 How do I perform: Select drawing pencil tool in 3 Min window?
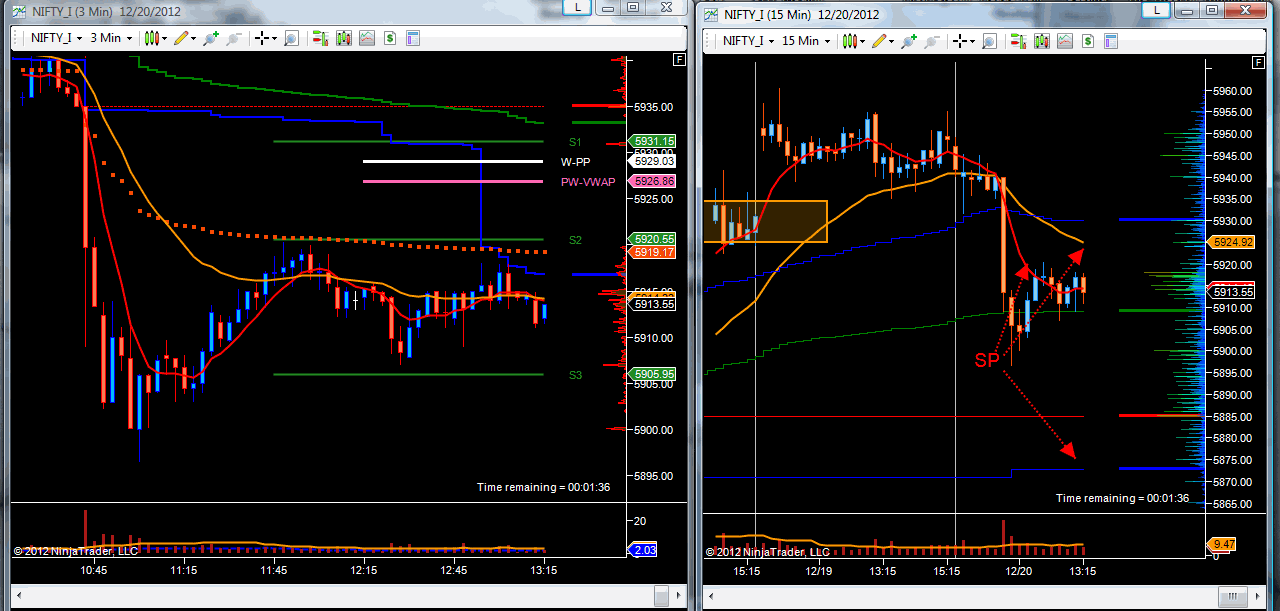point(181,38)
